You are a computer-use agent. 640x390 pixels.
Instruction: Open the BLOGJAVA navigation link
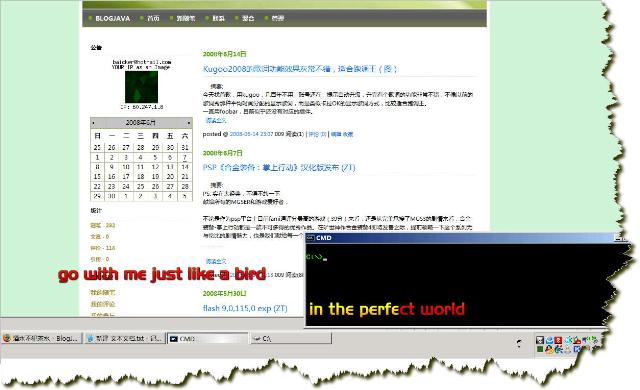tap(112, 18)
